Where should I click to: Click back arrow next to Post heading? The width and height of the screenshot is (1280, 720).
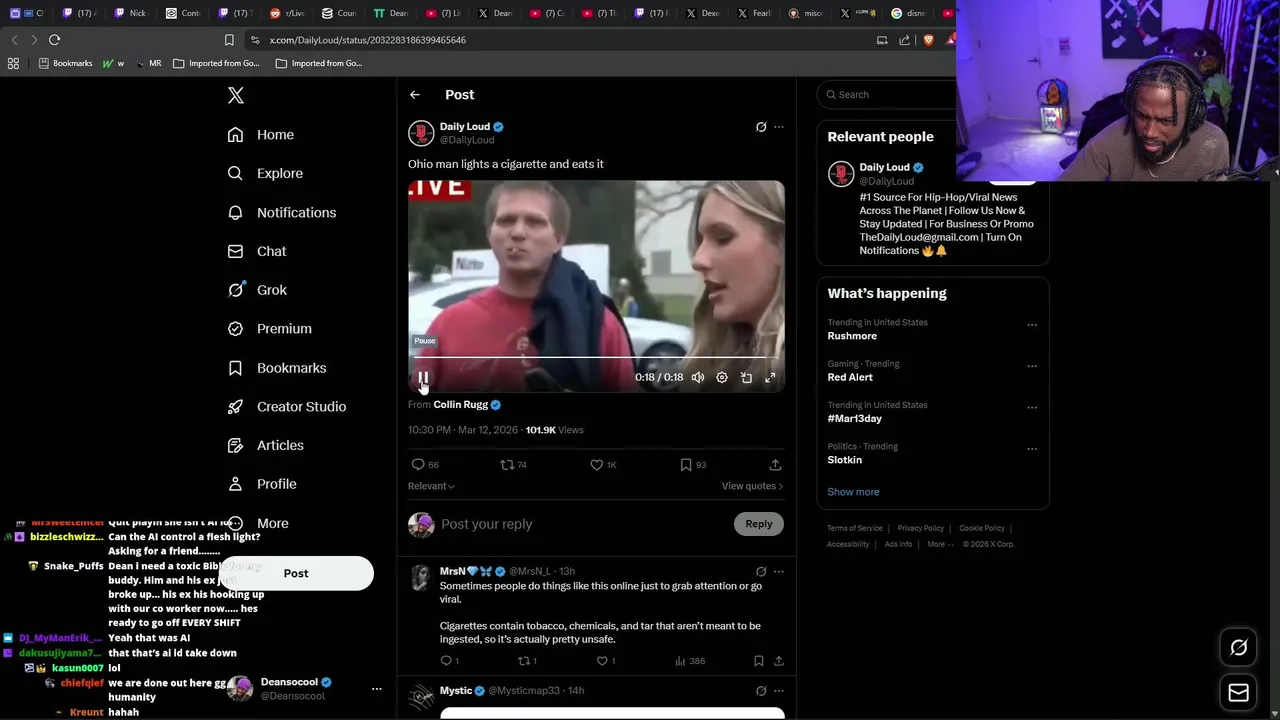point(415,95)
